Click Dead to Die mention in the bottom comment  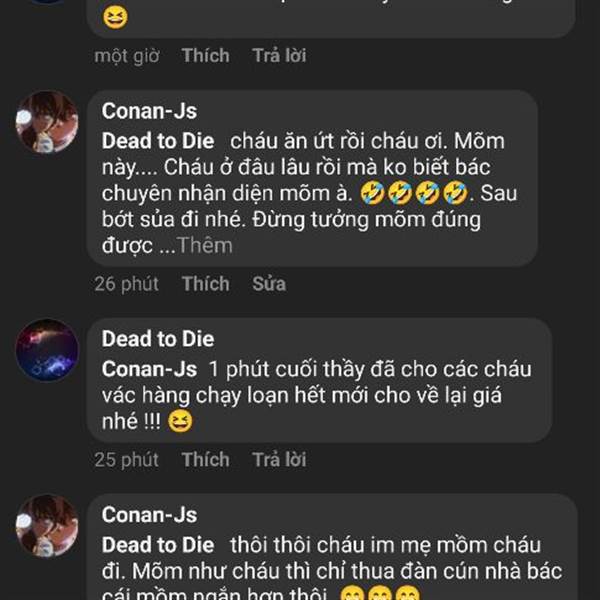[158, 545]
